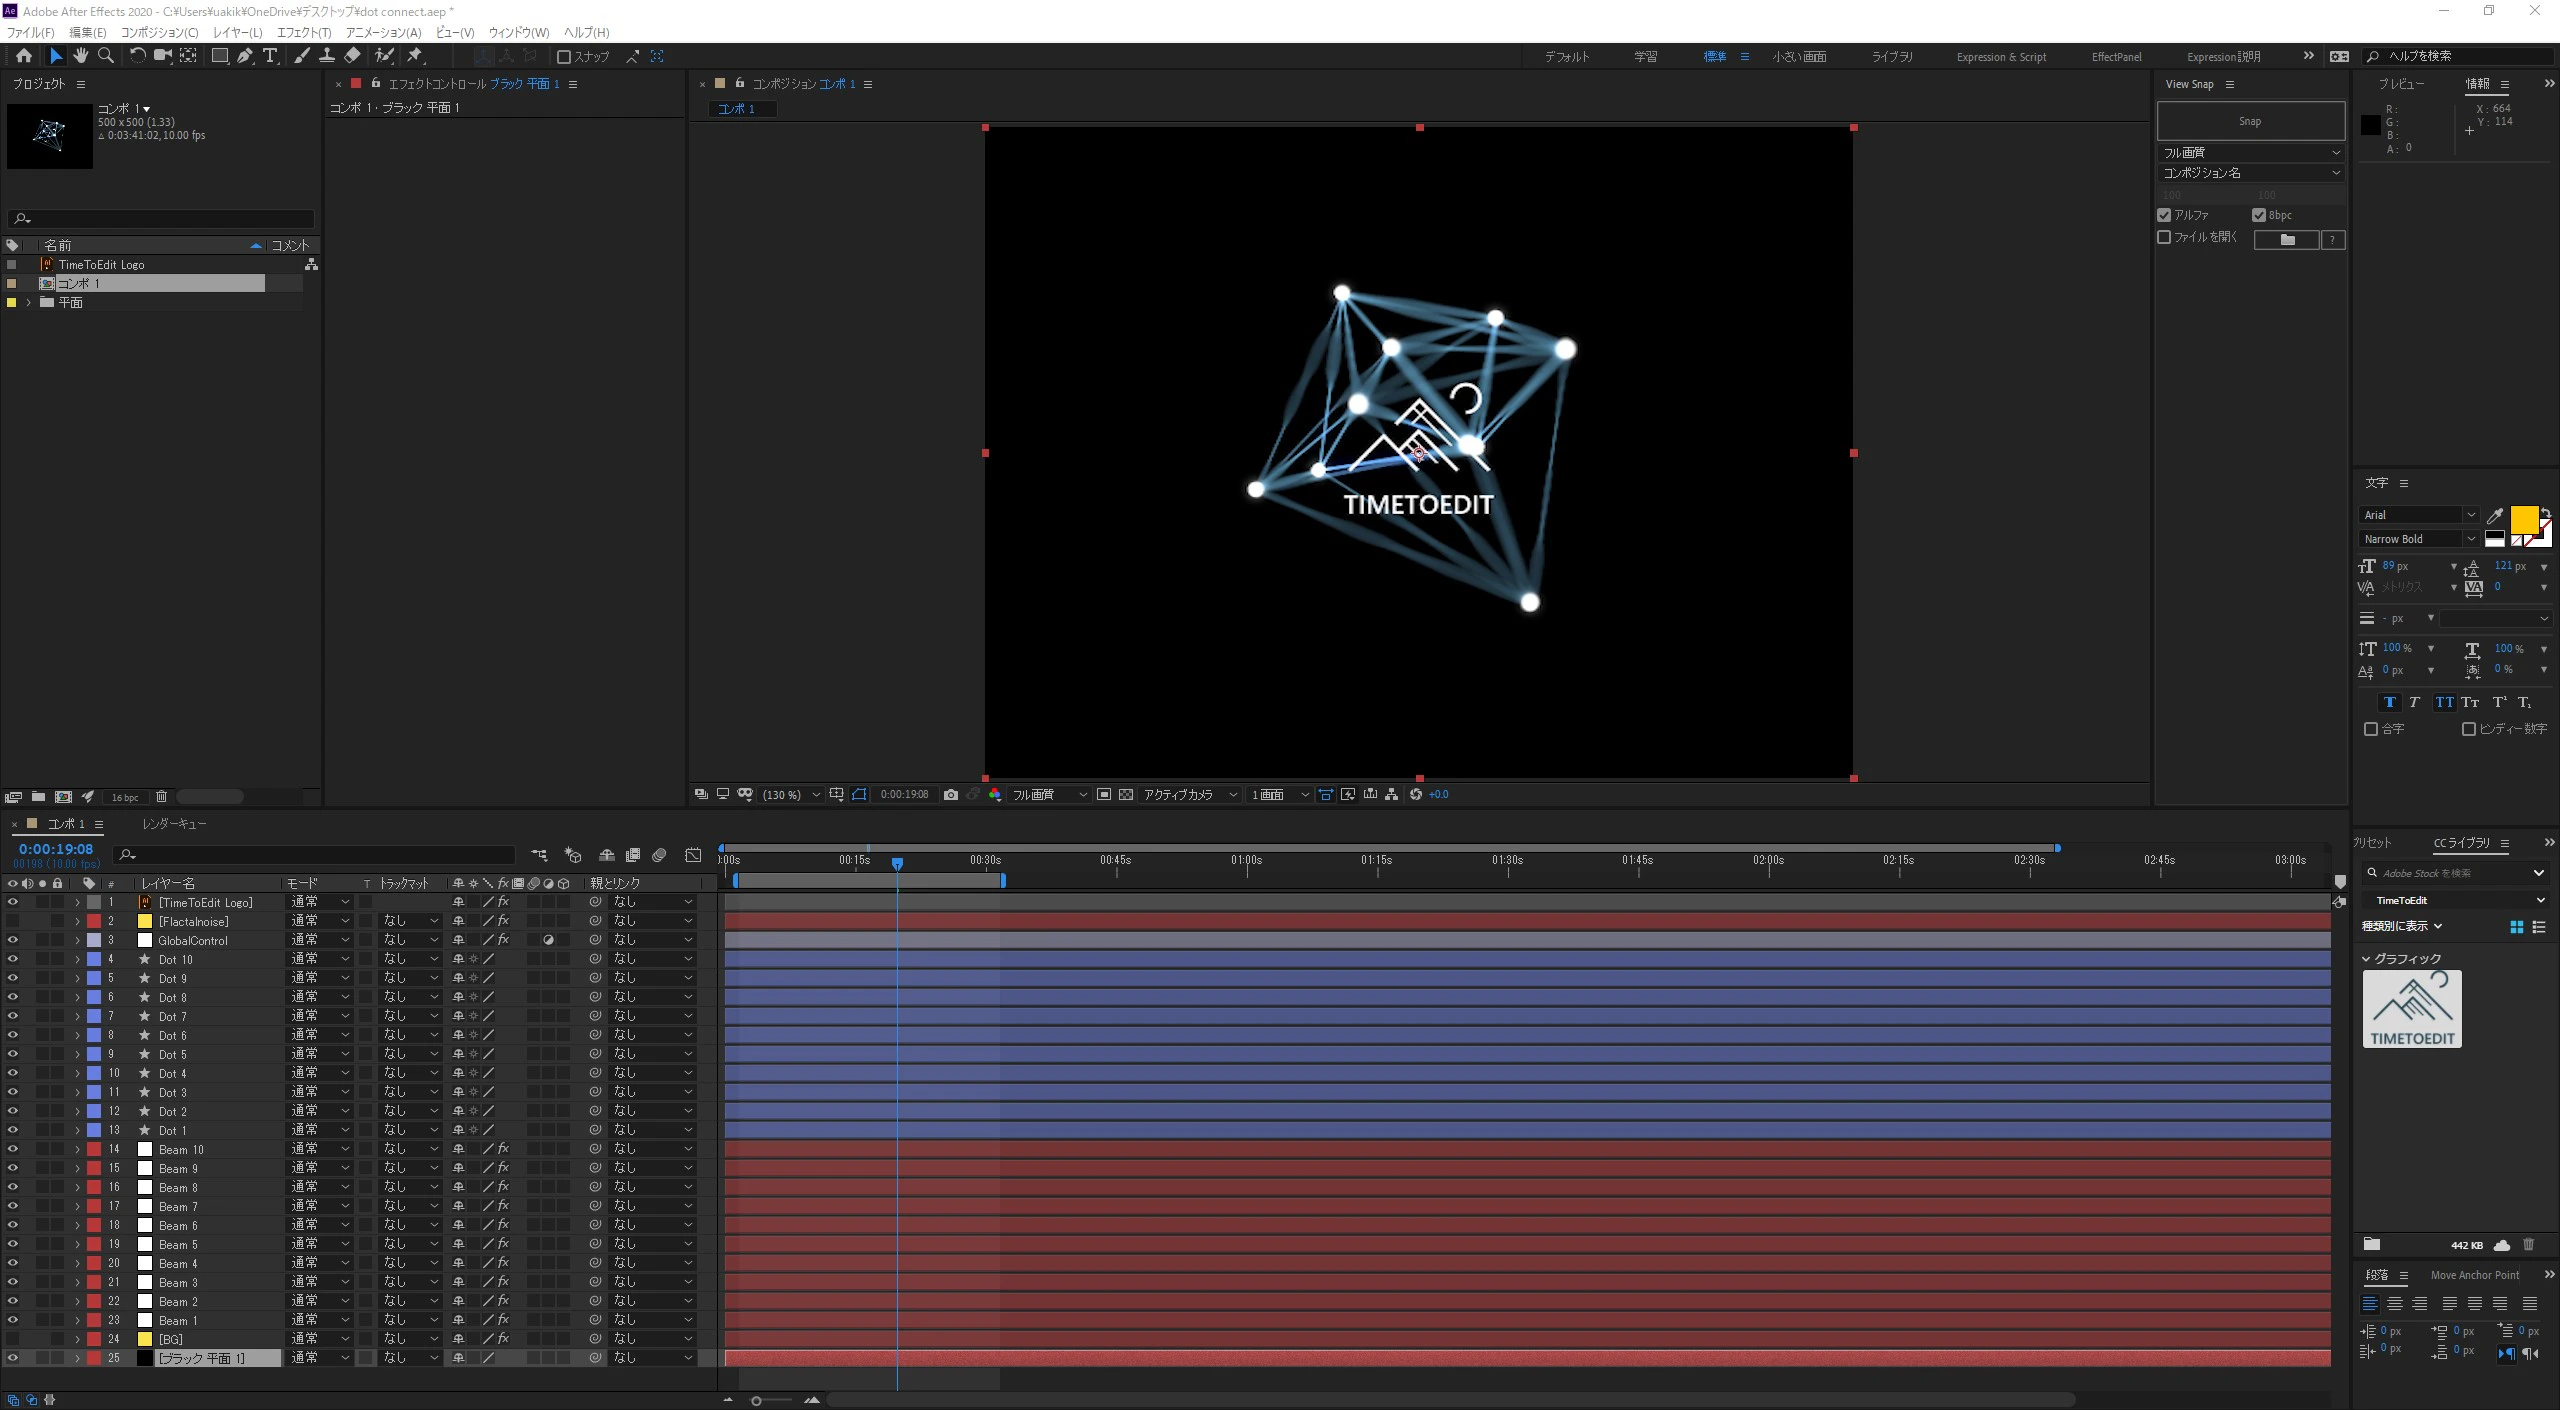The height and width of the screenshot is (1410, 2560).
Task: Select the Rotation tool
Action: [x=137, y=56]
